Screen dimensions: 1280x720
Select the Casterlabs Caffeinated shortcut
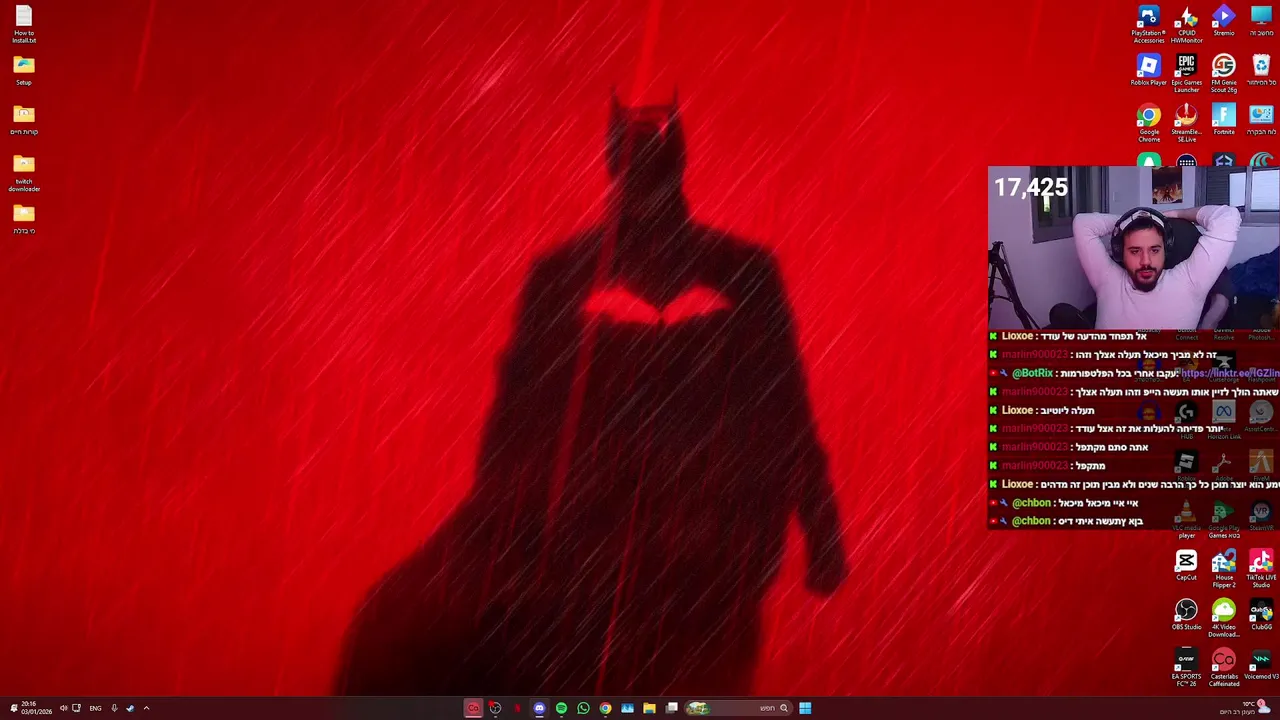click(x=1224, y=668)
